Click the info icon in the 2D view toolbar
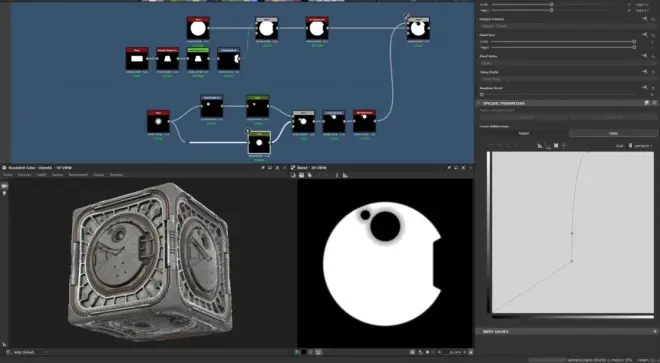This screenshot has height=363, width=660. point(337,175)
